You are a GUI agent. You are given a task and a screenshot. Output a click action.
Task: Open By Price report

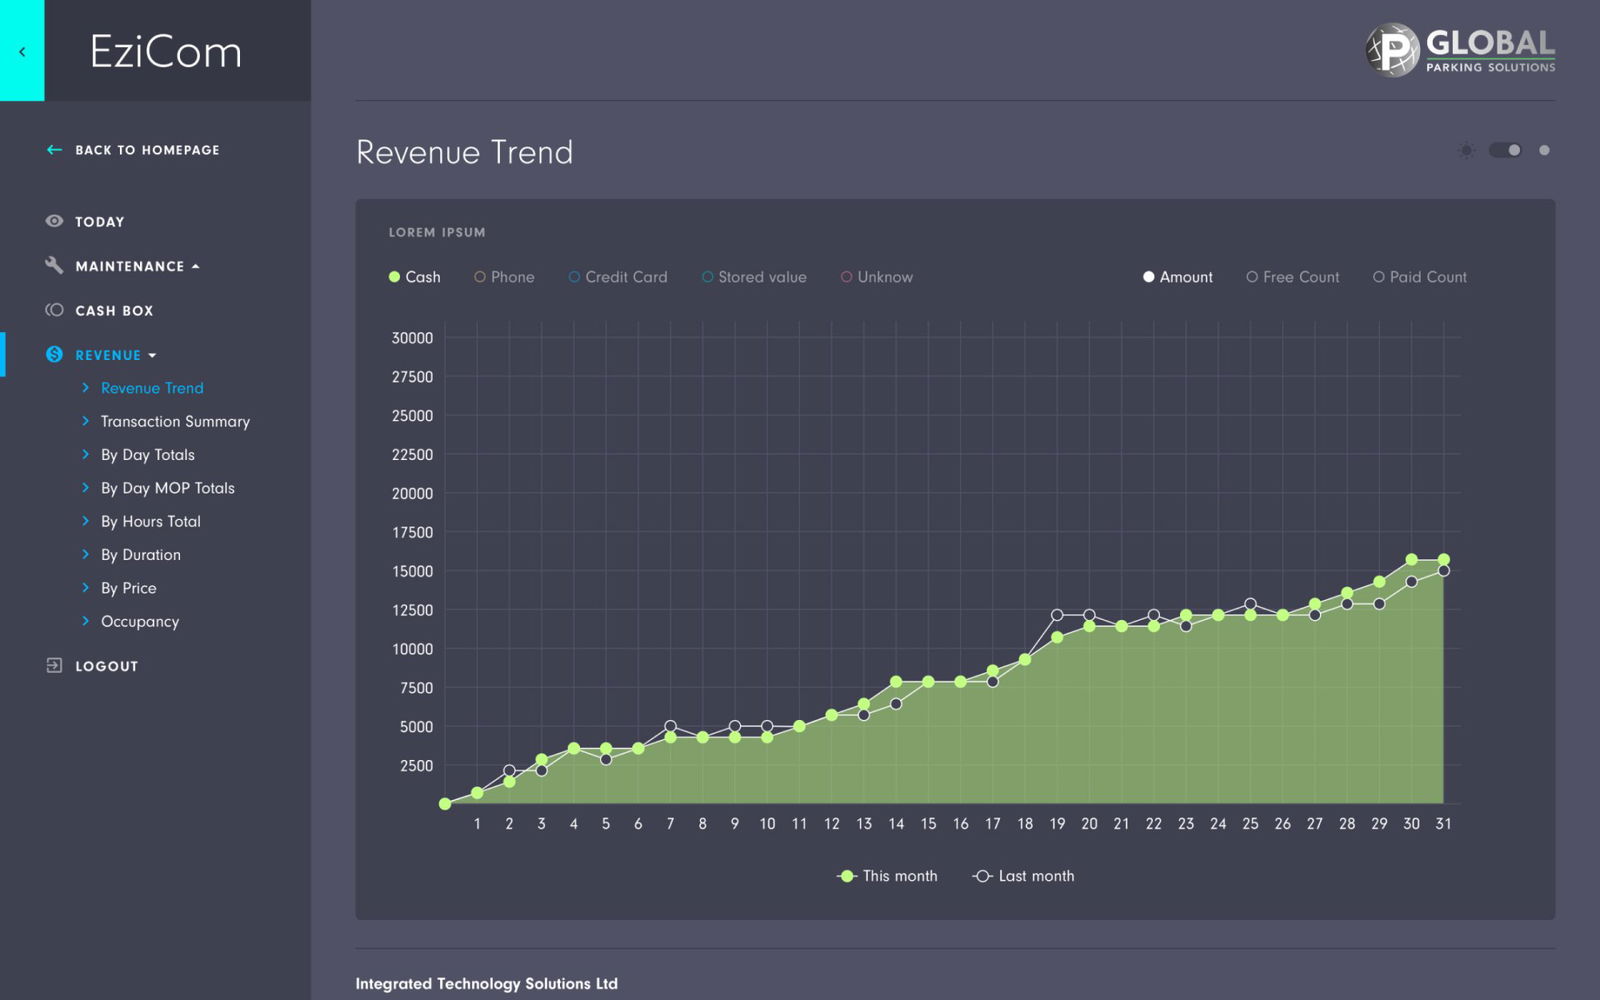pos(129,588)
